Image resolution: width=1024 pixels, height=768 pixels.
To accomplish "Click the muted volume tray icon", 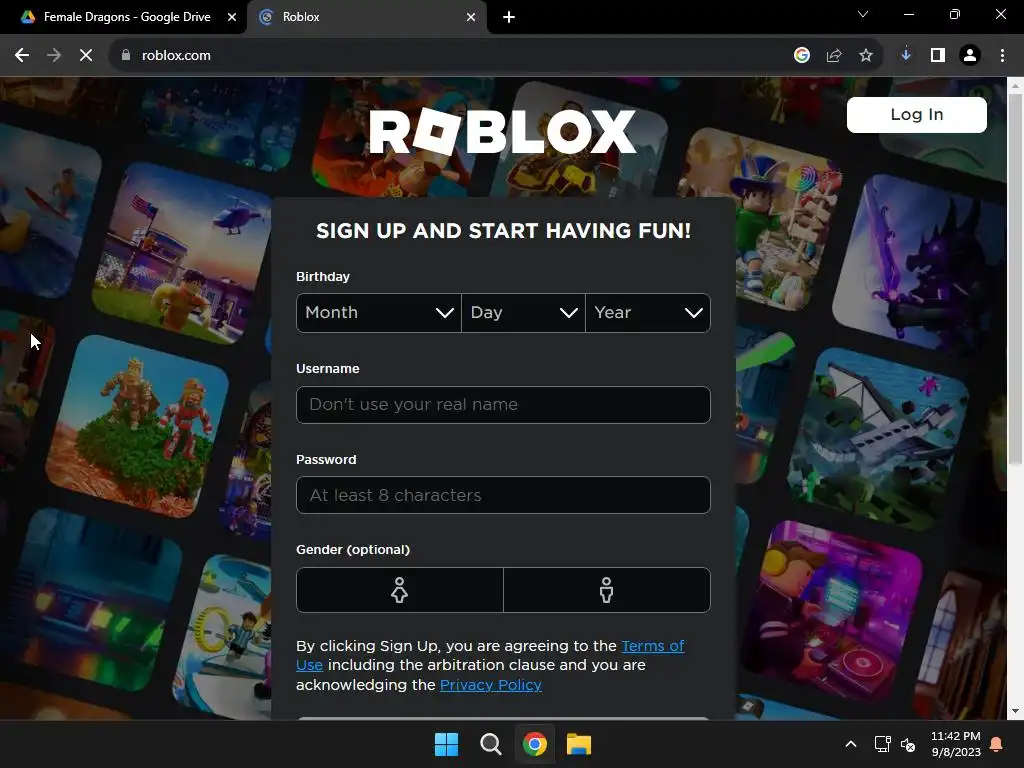I will [x=908, y=744].
